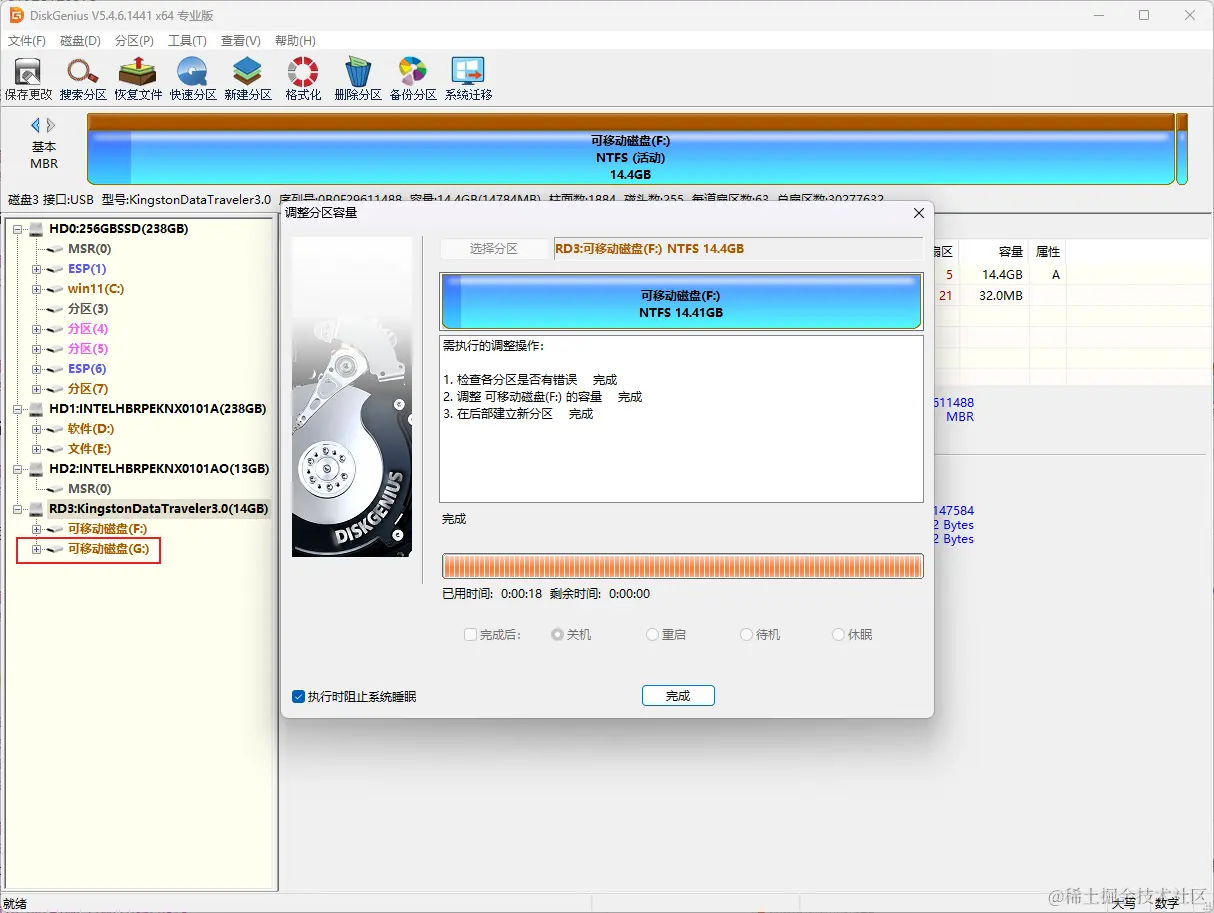Screen dimensions: 1214x913
Task: Open the 查看(V) menu
Action: pyautogui.click(x=240, y=41)
